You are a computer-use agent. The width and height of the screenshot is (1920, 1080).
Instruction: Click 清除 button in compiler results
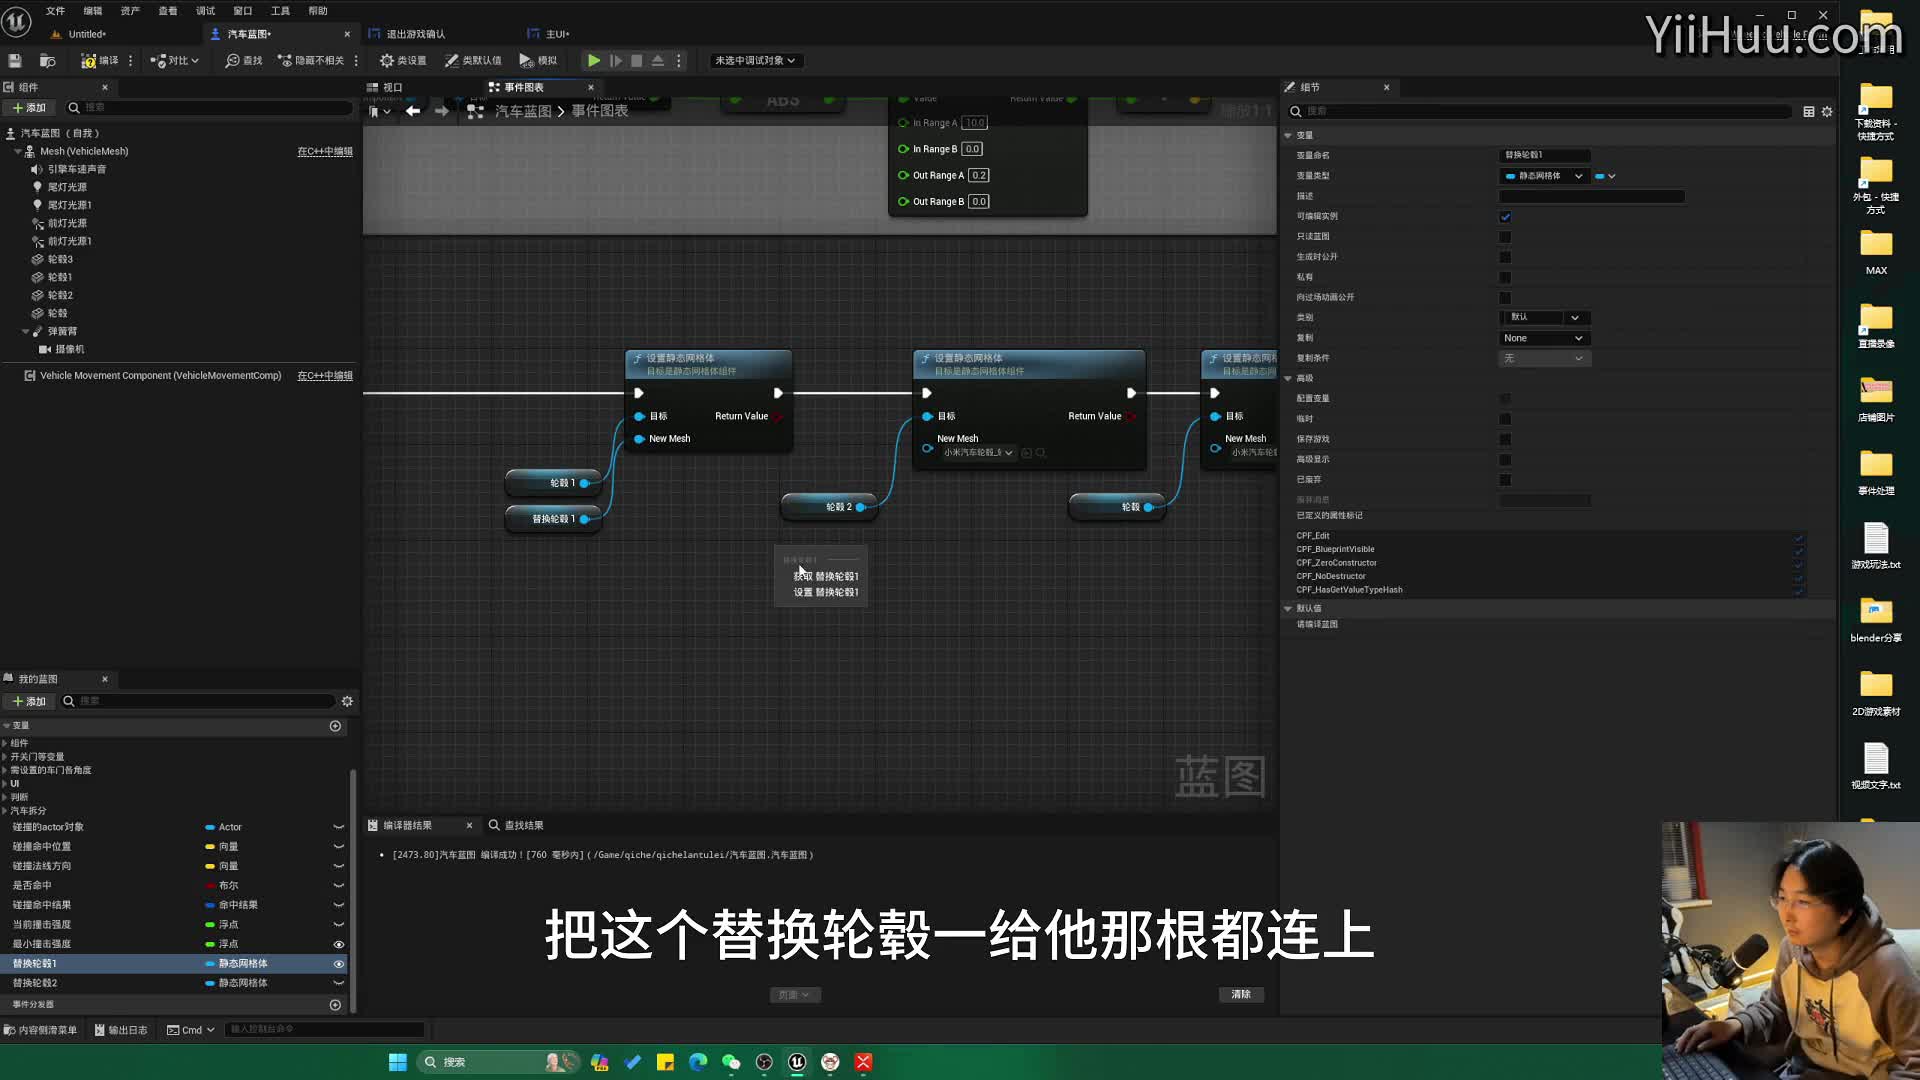pos(1241,995)
